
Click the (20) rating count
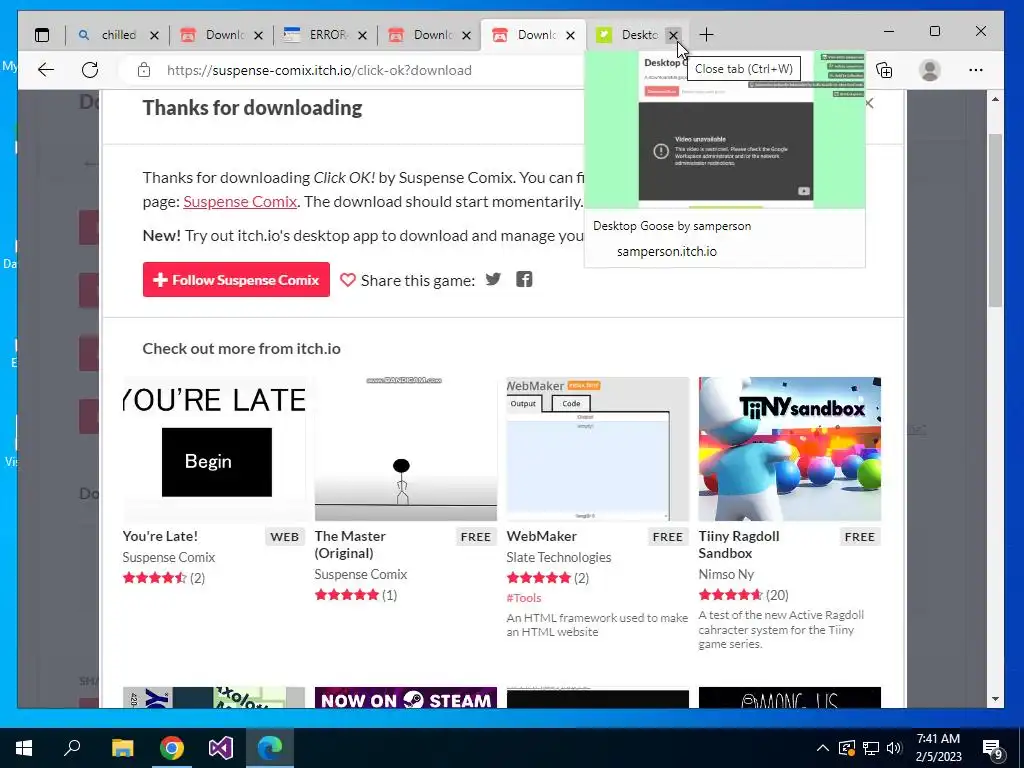click(777, 595)
